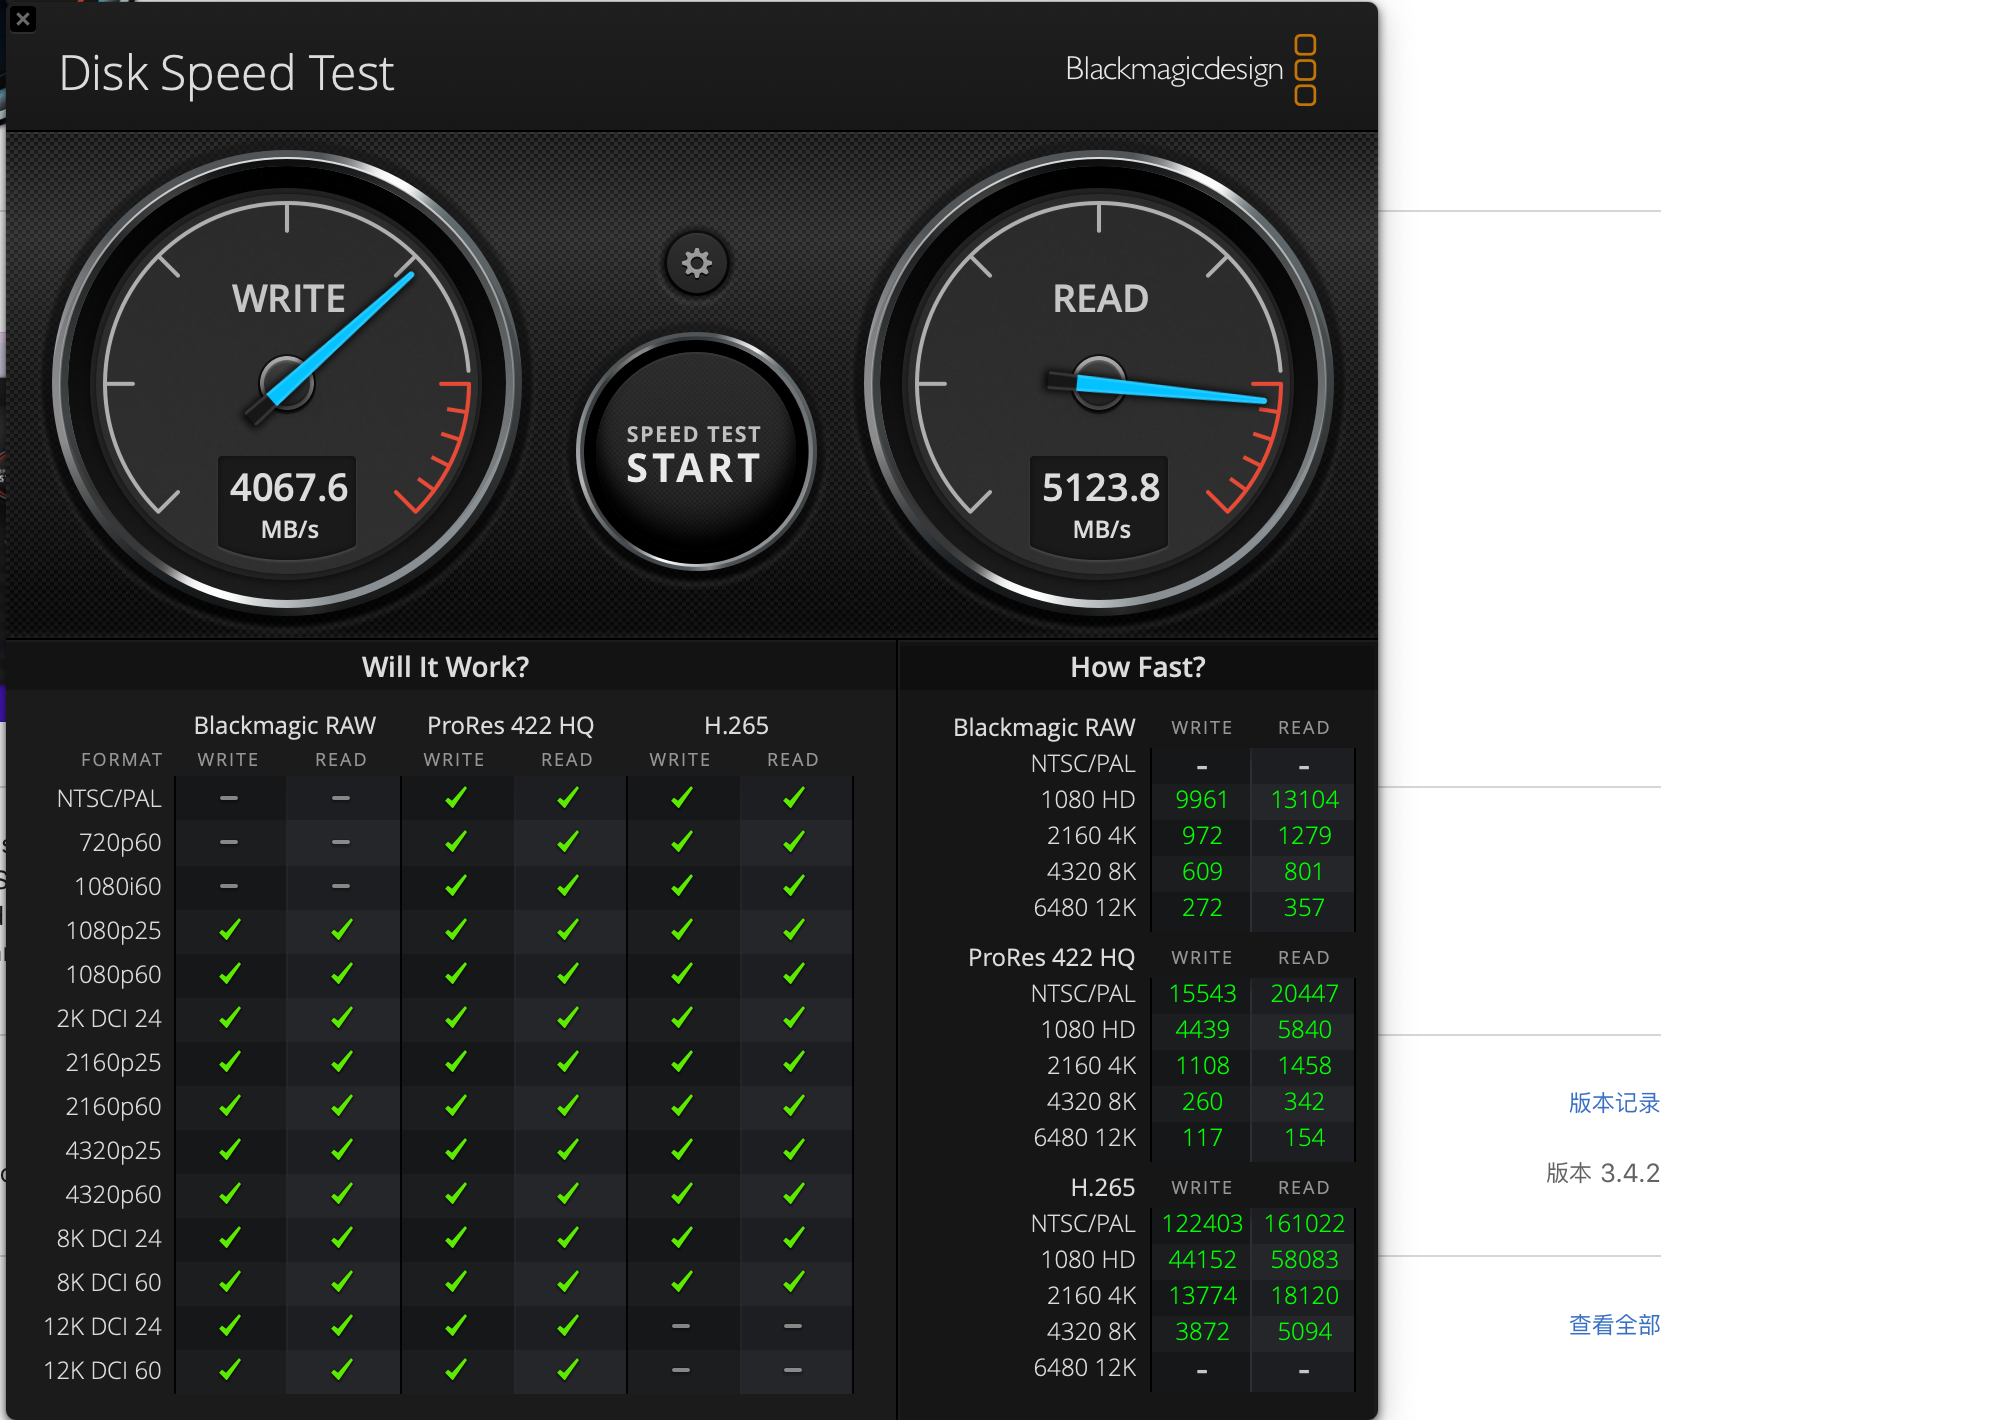Click Blackmagic RAW header in Will It Work
2010x1420 pixels.
285,725
